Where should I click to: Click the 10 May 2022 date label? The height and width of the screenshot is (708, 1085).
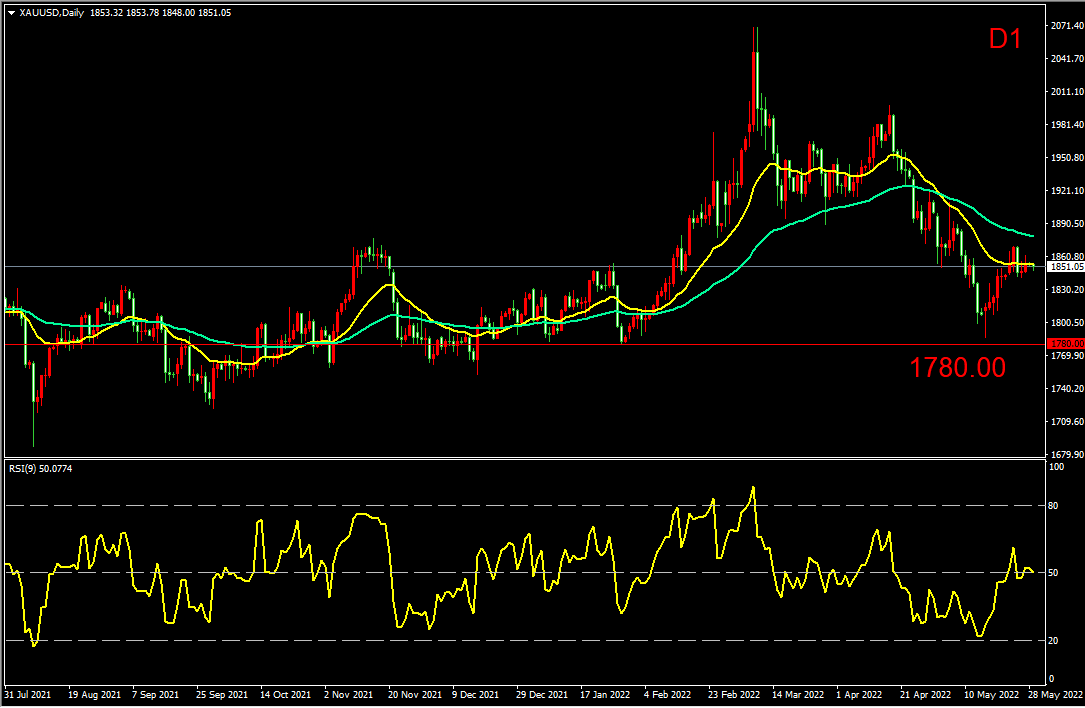(991, 694)
